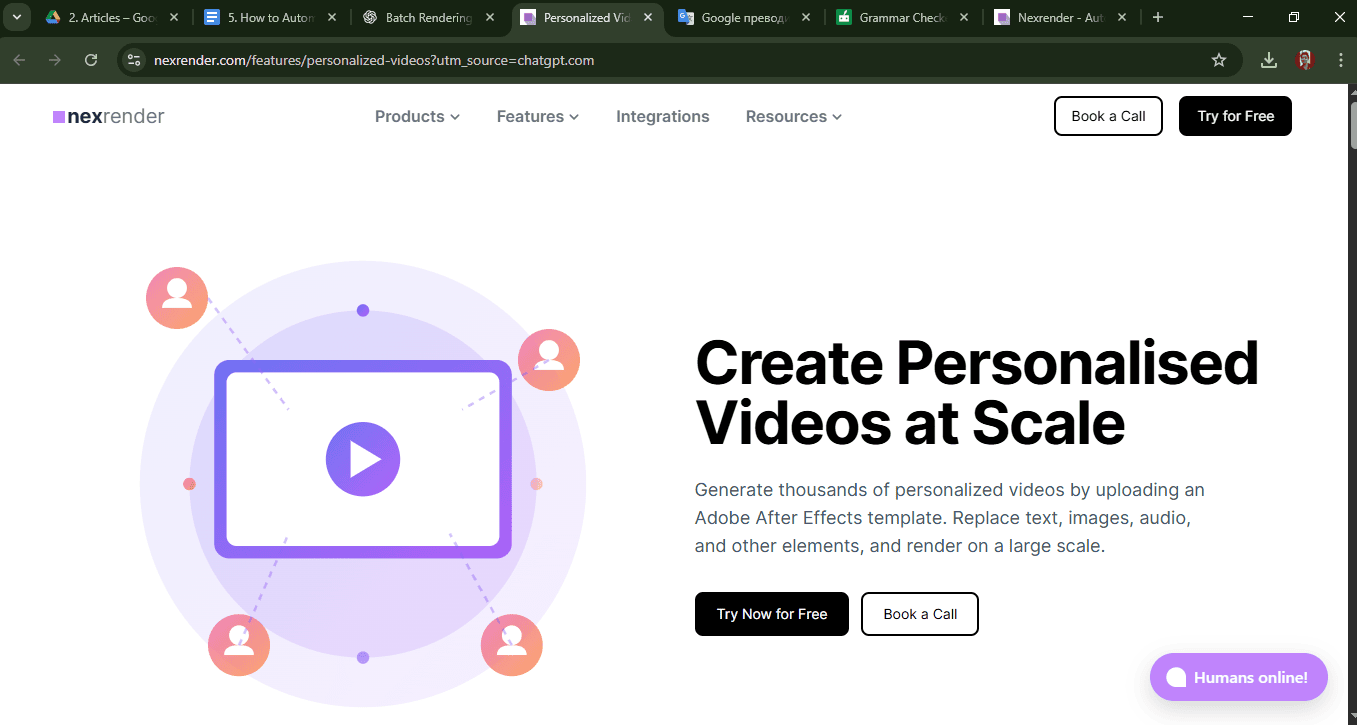1357x725 pixels.
Task: Open the Humans online chat bubble
Action: [1238, 677]
